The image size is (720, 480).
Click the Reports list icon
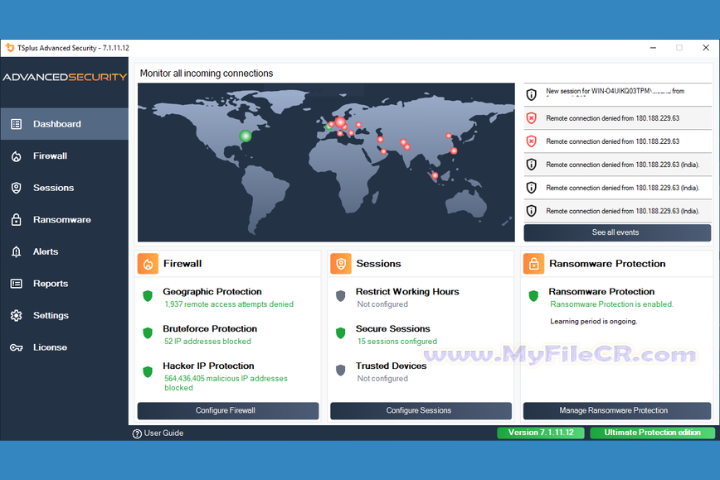[16, 283]
